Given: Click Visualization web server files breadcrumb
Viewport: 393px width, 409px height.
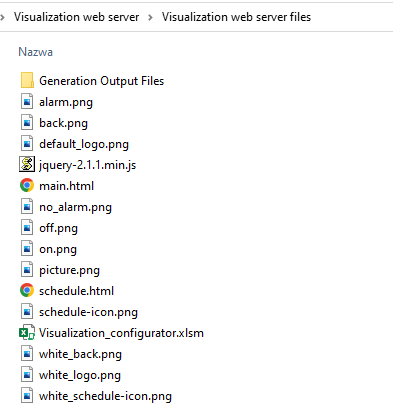Looking at the screenshot, I should (236, 17).
